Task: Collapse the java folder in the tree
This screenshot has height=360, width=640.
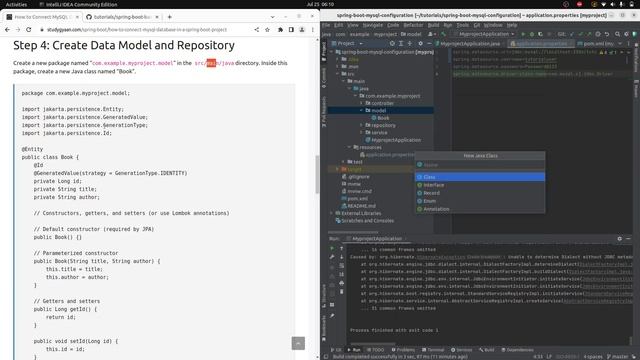Action: (349, 89)
